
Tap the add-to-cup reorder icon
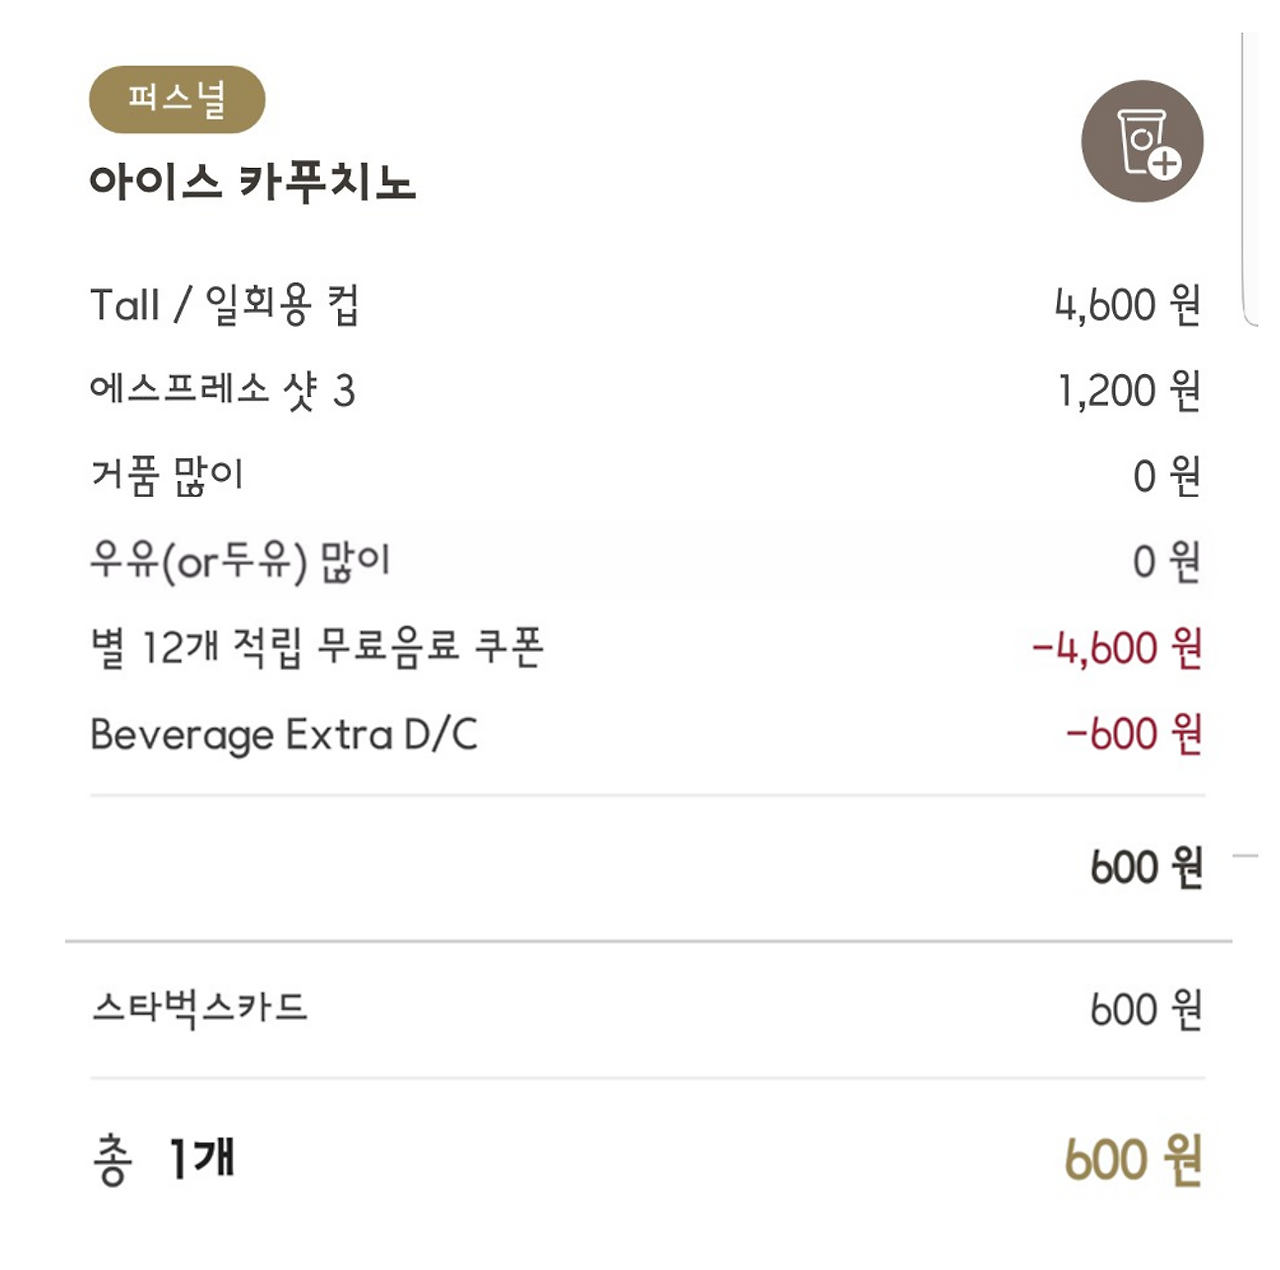pos(1142,141)
